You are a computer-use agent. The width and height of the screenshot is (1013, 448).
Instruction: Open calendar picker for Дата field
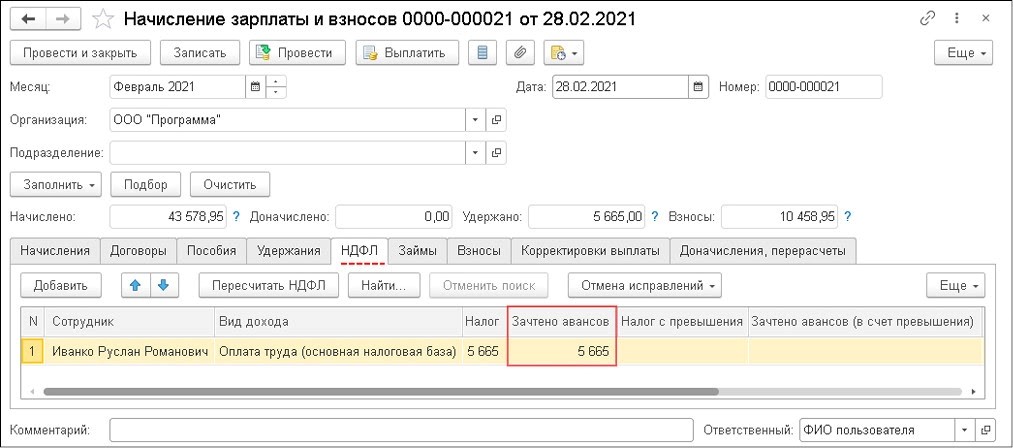pos(699,87)
